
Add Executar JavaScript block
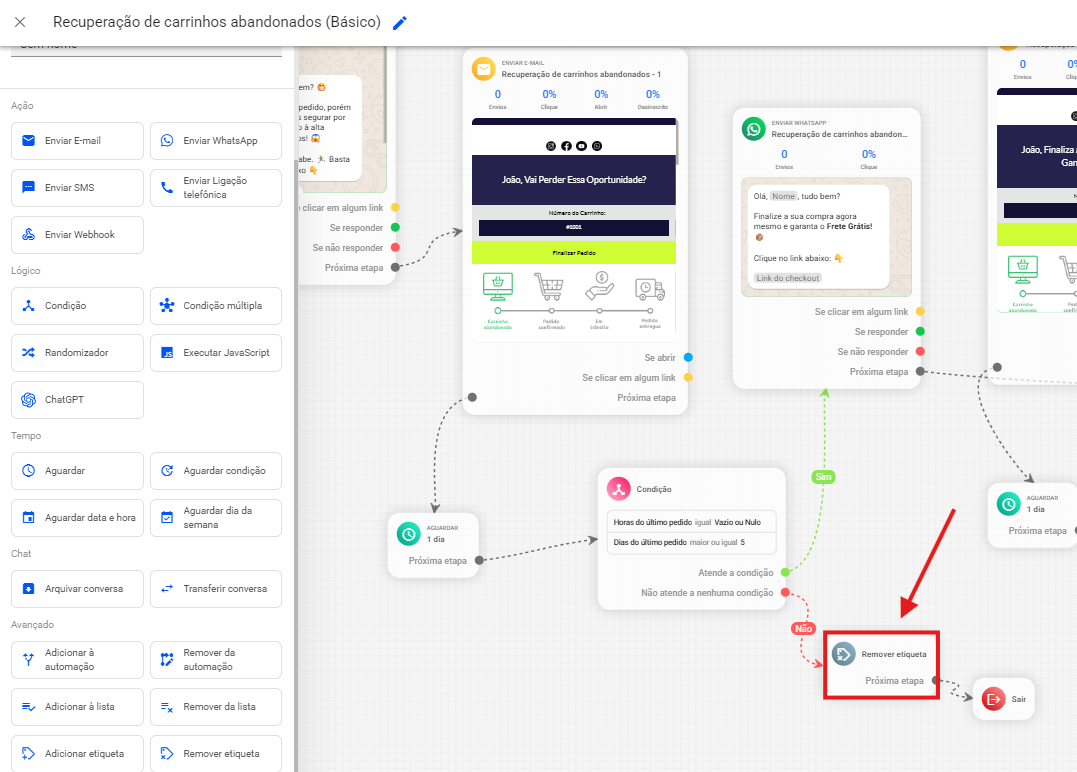click(x=216, y=353)
